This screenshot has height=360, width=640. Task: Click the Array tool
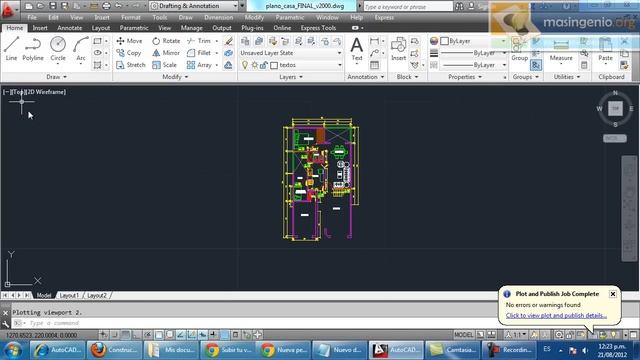tap(199, 65)
